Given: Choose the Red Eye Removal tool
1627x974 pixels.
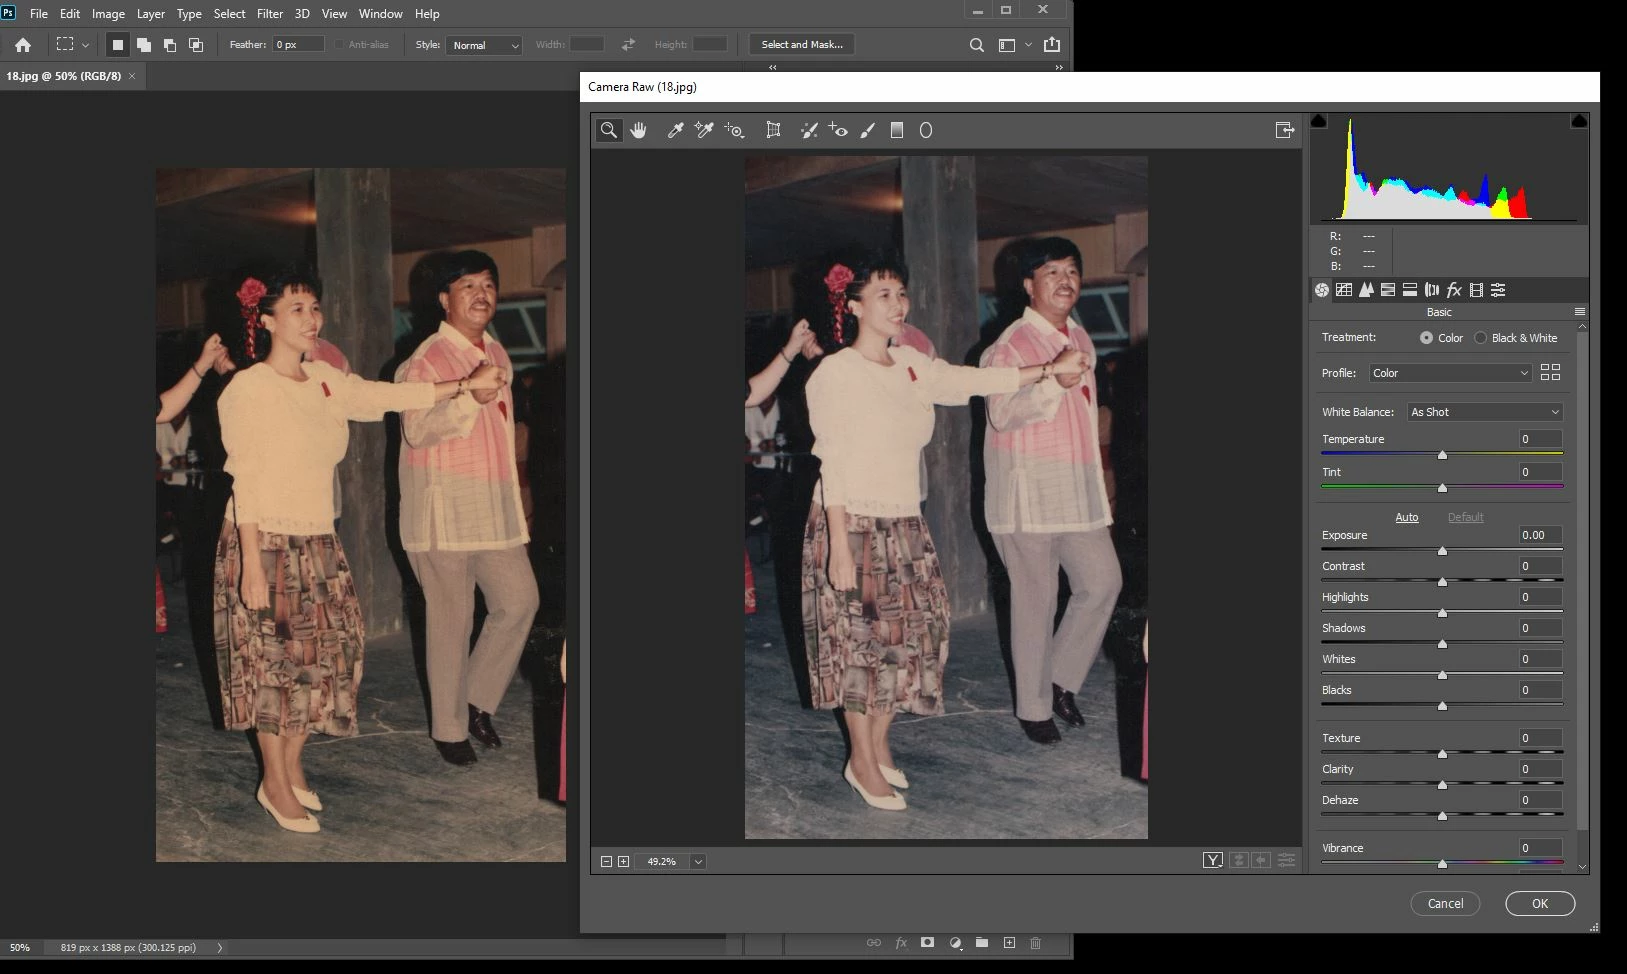Looking at the screenshot, I should coord(838,130).
